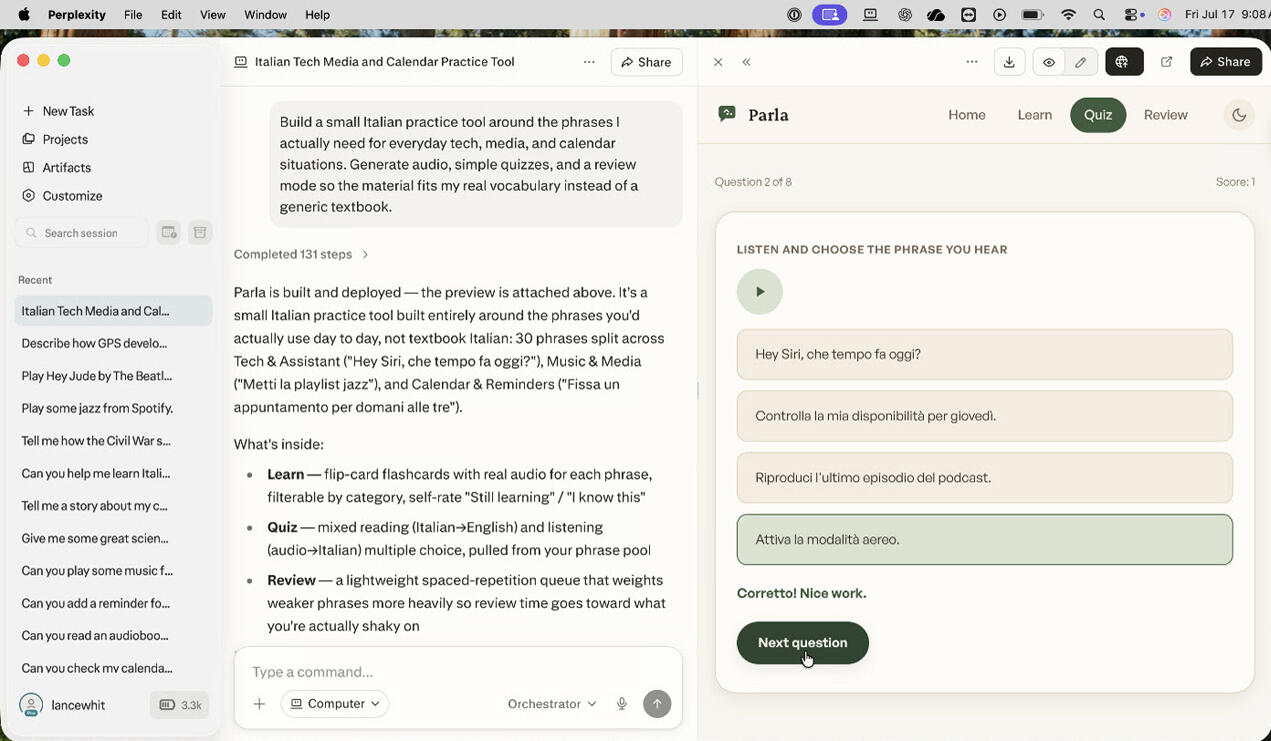Open recent 'Can you read an audioboo...' session

(114, 636)
